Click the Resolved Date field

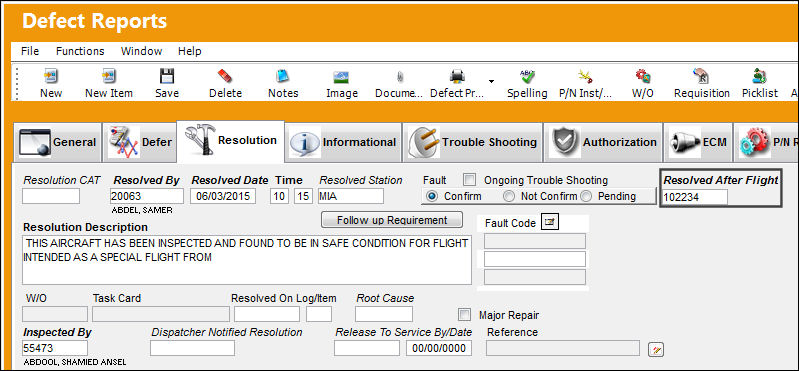[223, 196]
